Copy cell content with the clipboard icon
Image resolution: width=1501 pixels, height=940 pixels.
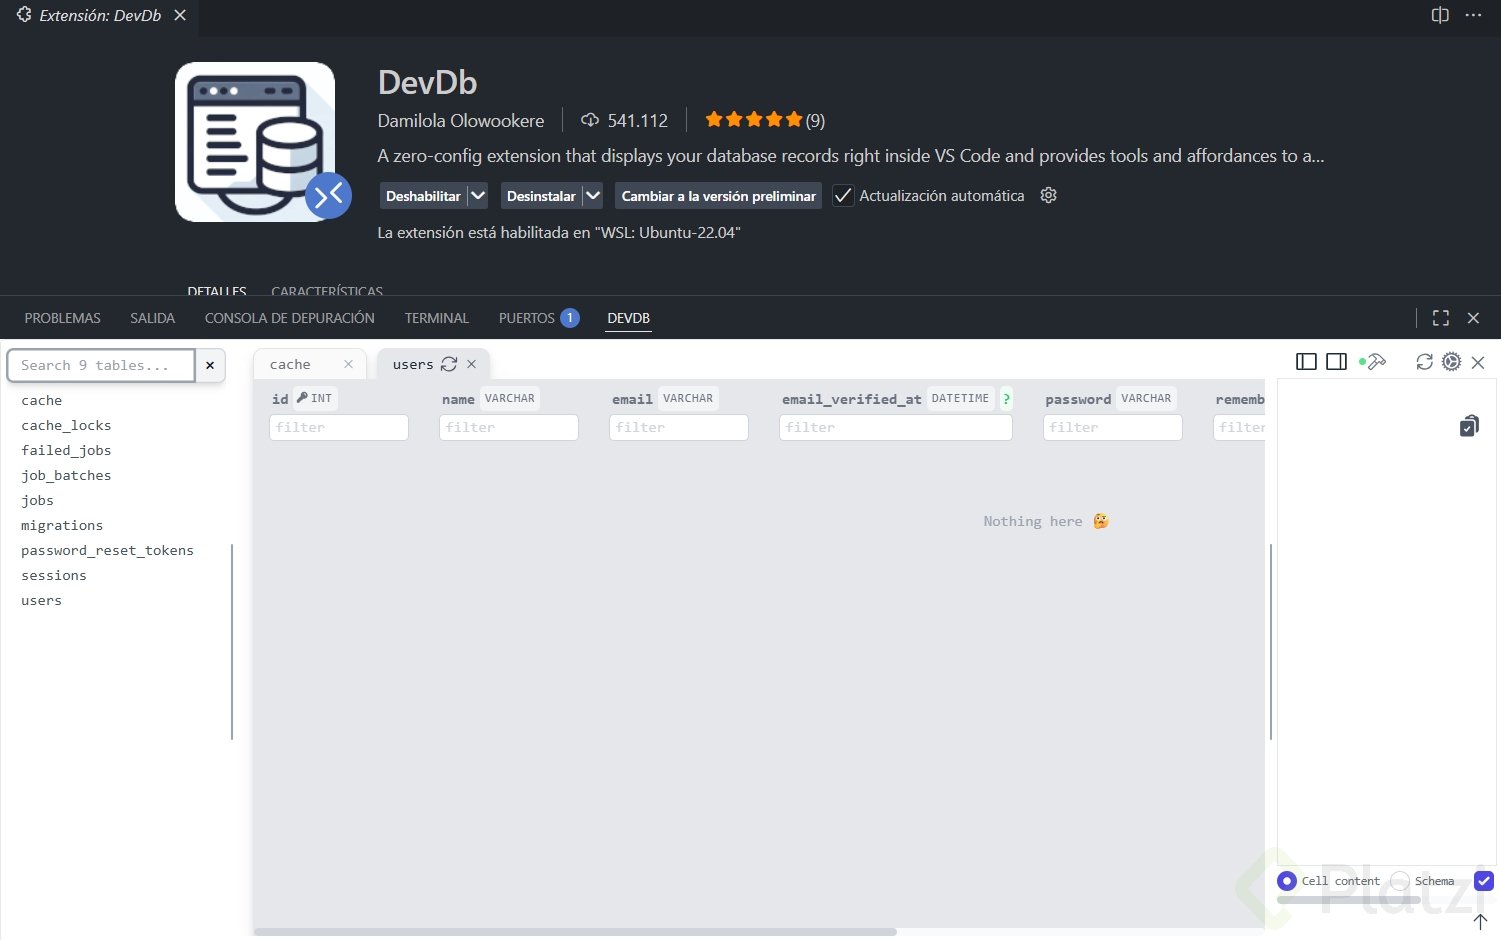click(1469, 425)
